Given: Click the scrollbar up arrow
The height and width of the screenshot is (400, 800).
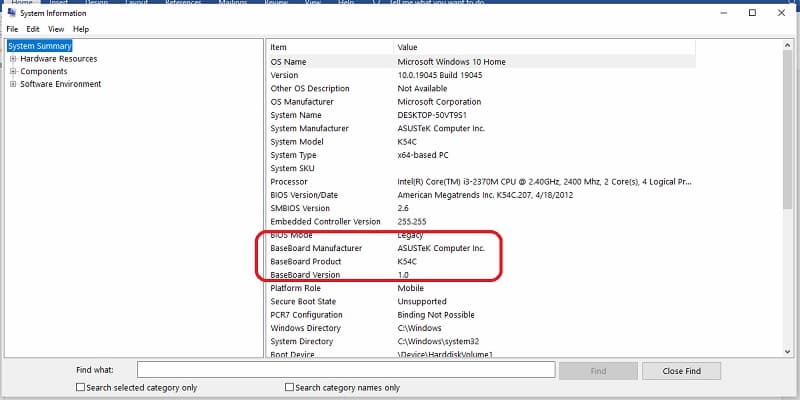Looking at the screenshot, I should click(787, 46).
